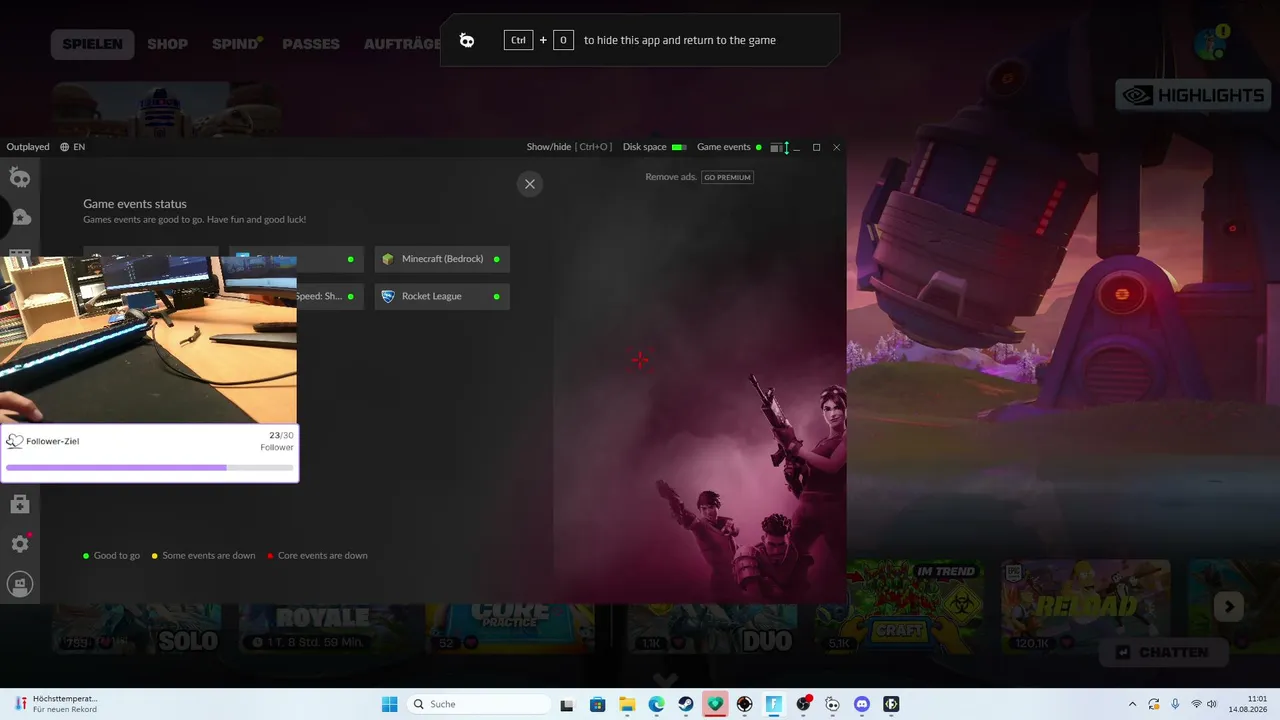Viewport: 1280px width, 720px height.
Task: Open Outplayed settings gear in sidebar
Action: tap(20, 544)
